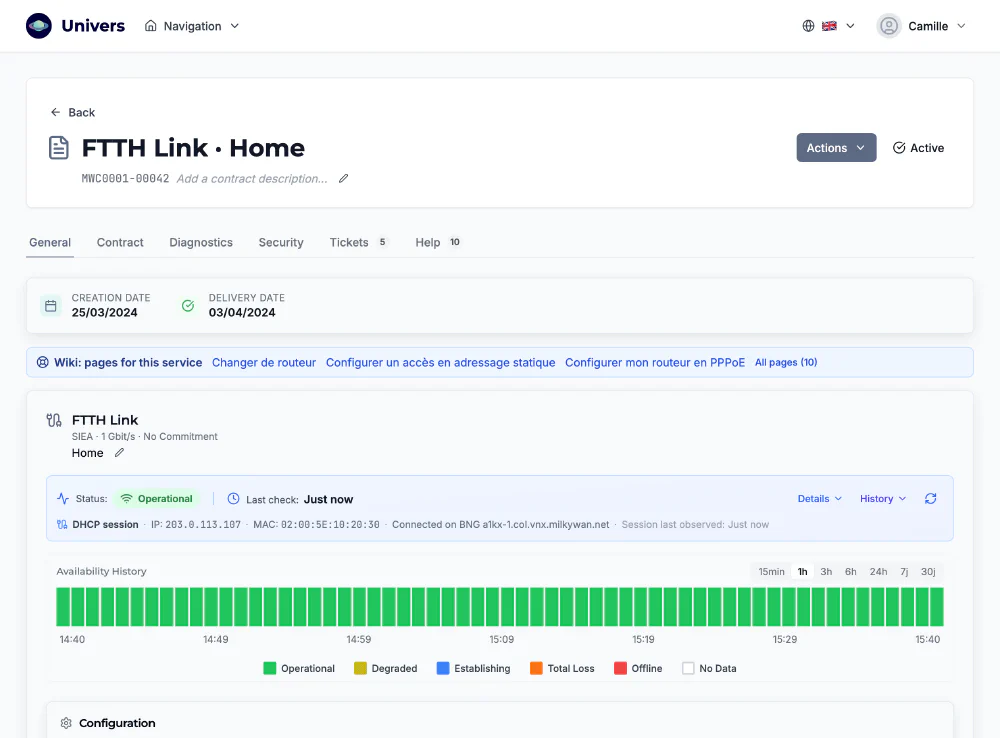Open the Navigation dropdown menu
1000x738 pixels.
click(x=192, y=26)
